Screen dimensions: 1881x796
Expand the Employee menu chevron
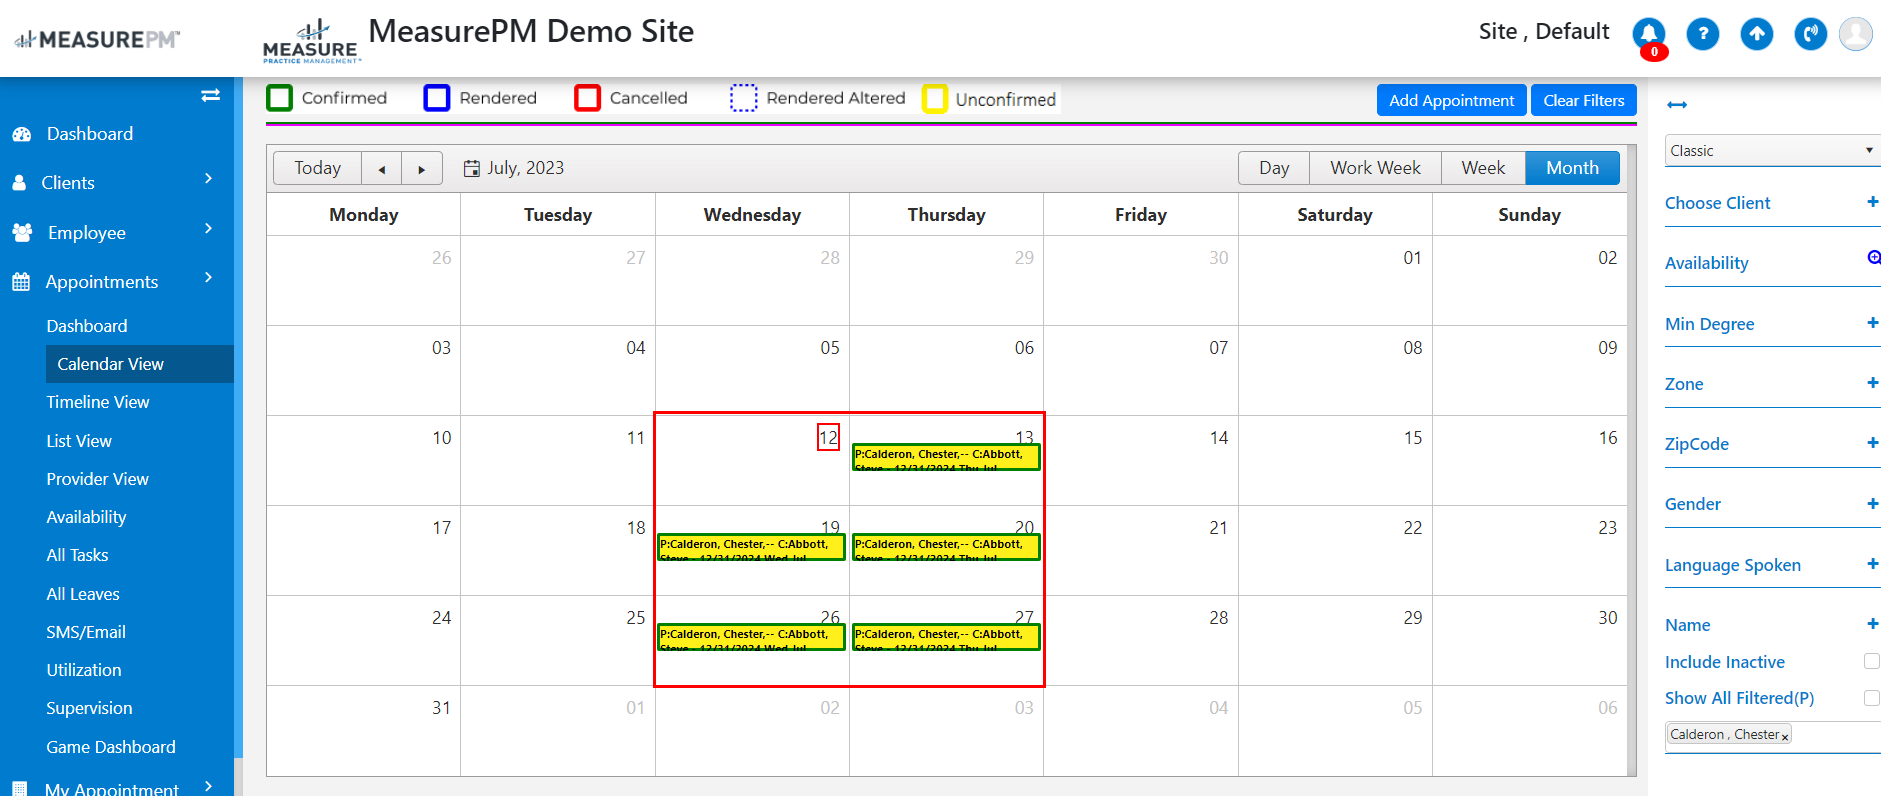[x=208, y=228]
